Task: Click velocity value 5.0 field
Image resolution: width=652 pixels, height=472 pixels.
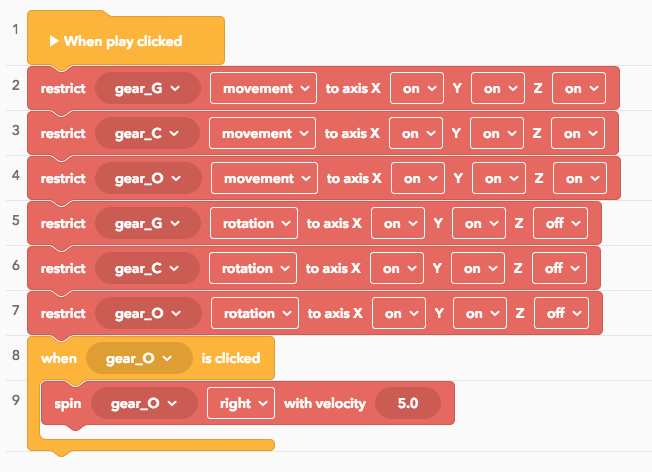Action: (408, 403)
